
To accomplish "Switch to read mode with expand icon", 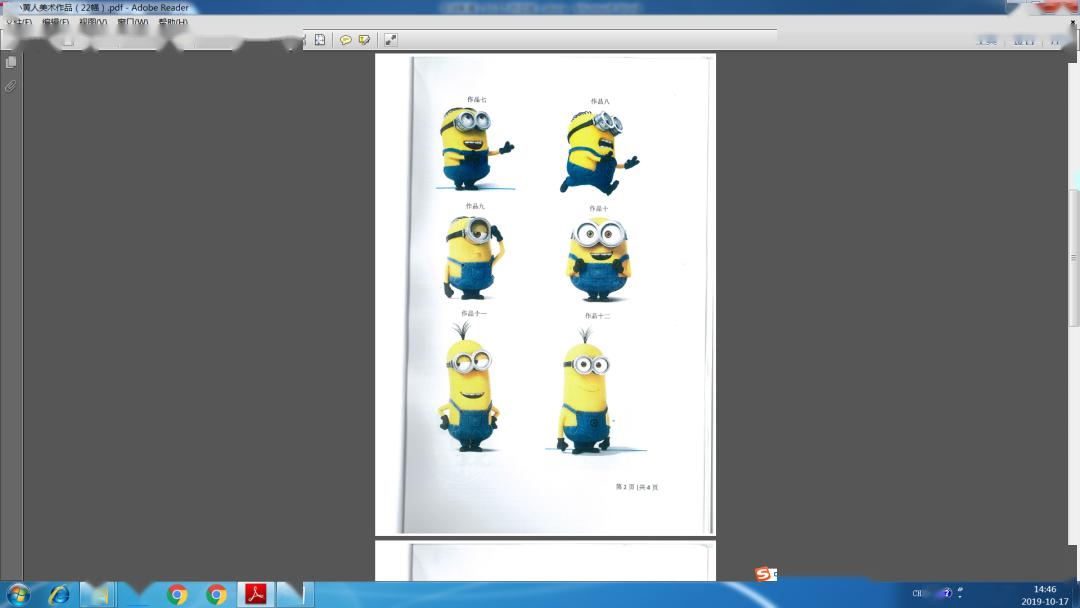I will (391, 40).
